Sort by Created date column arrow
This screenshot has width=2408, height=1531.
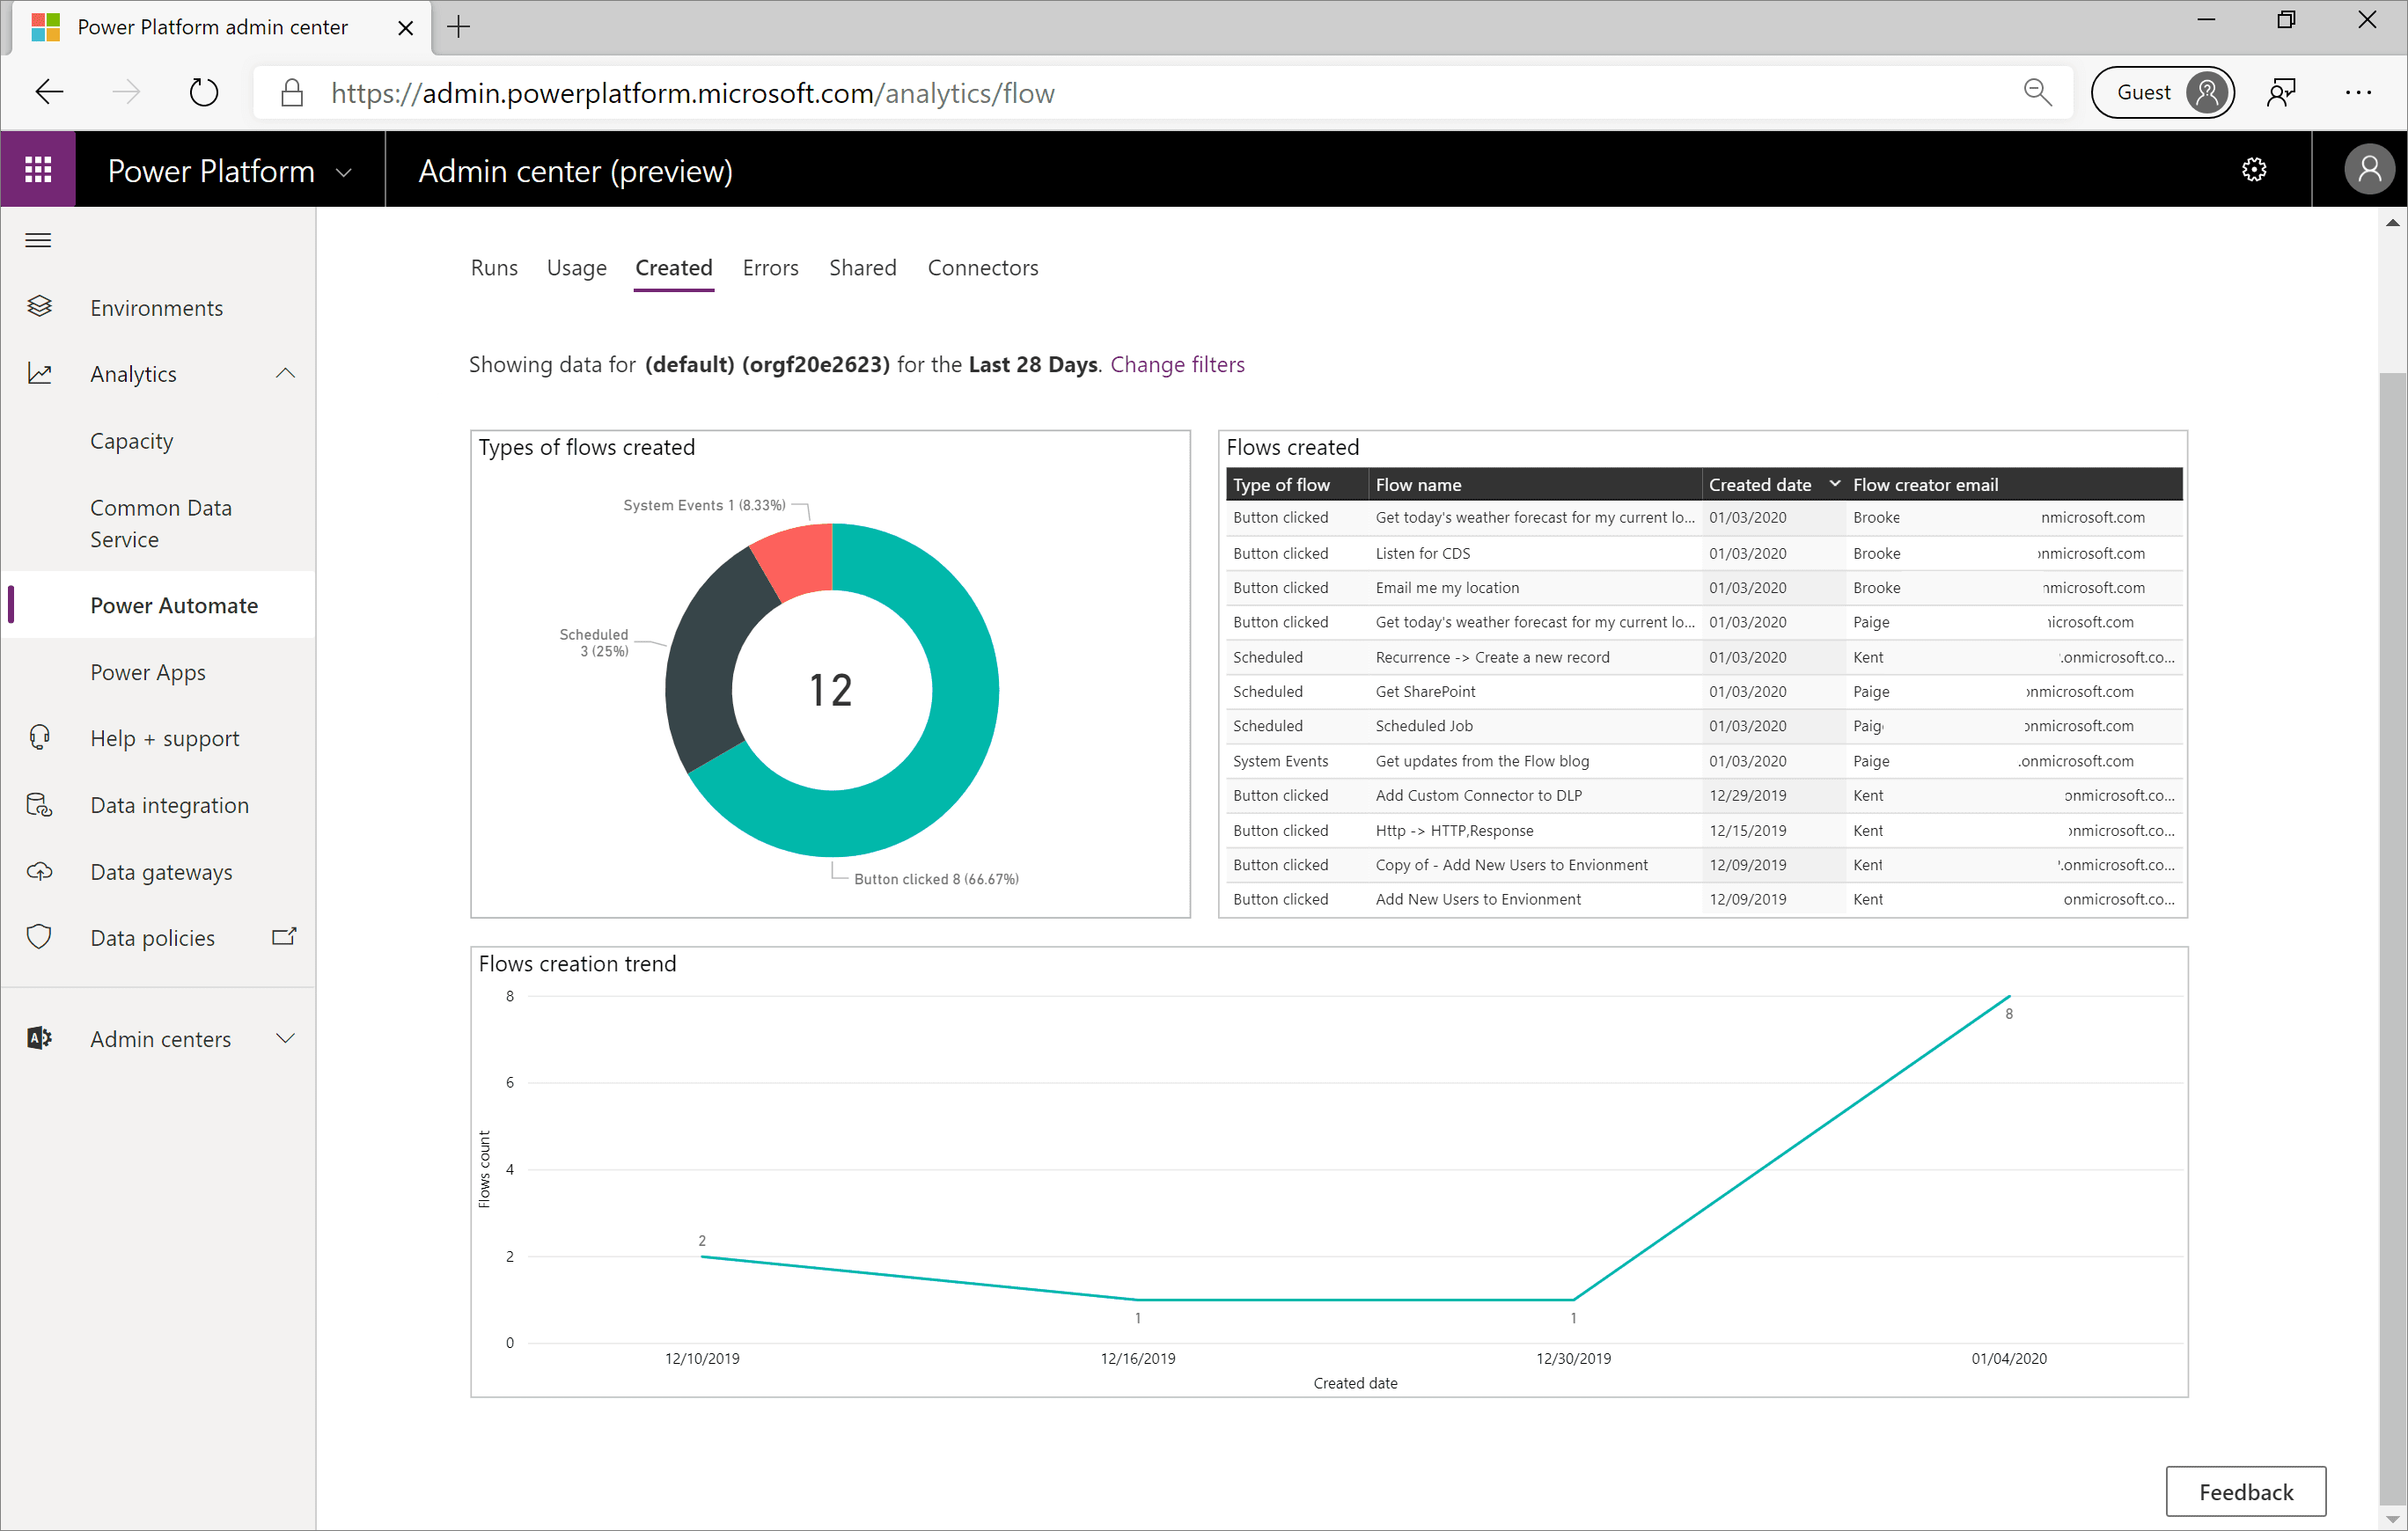pyautogui.click(x=1834, y=484)
